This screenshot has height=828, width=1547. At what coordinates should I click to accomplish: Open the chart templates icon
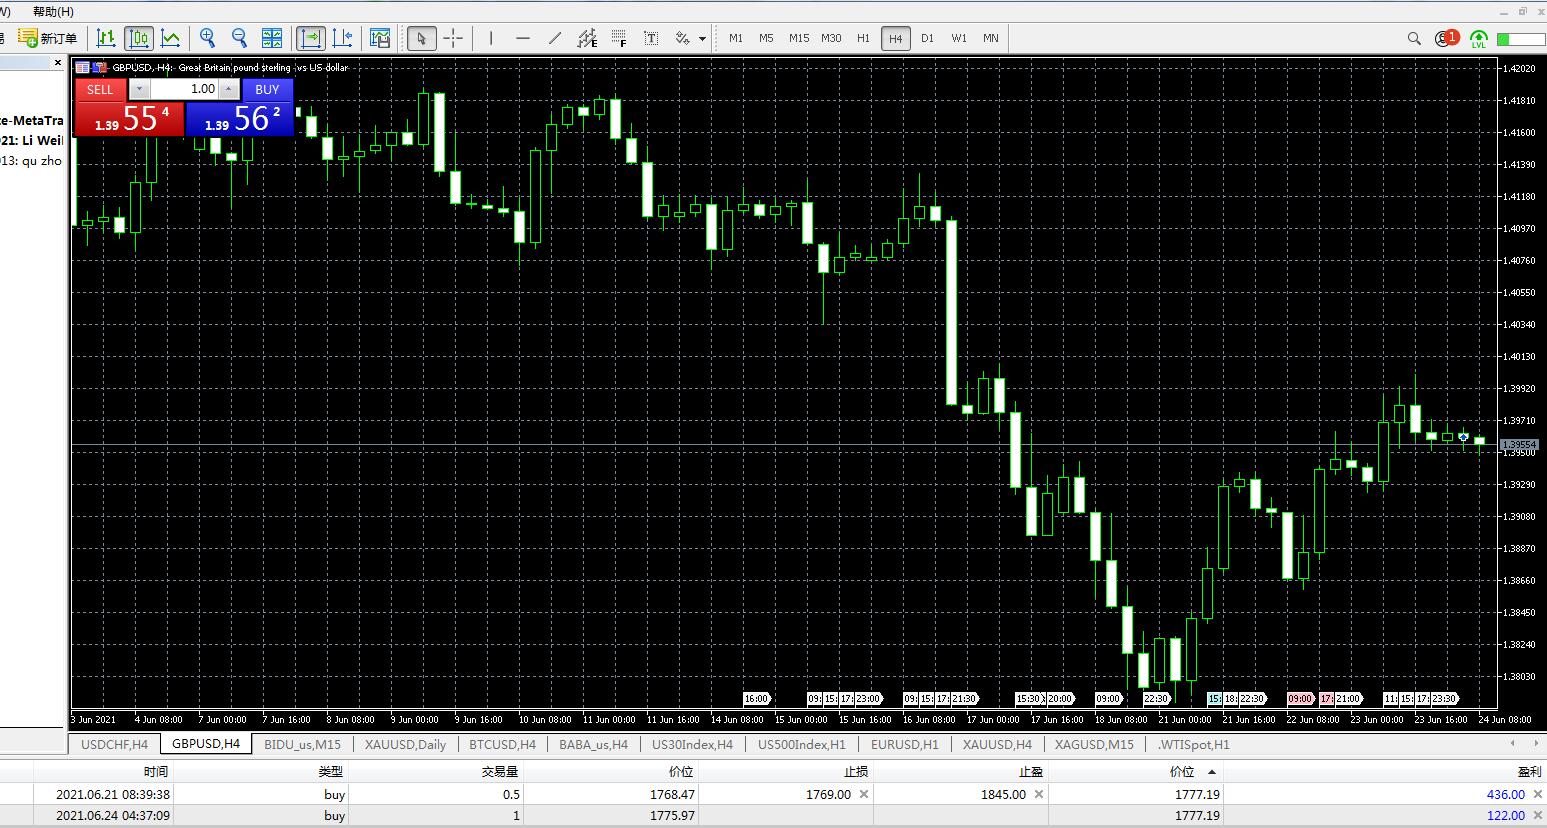coord(380,38)
